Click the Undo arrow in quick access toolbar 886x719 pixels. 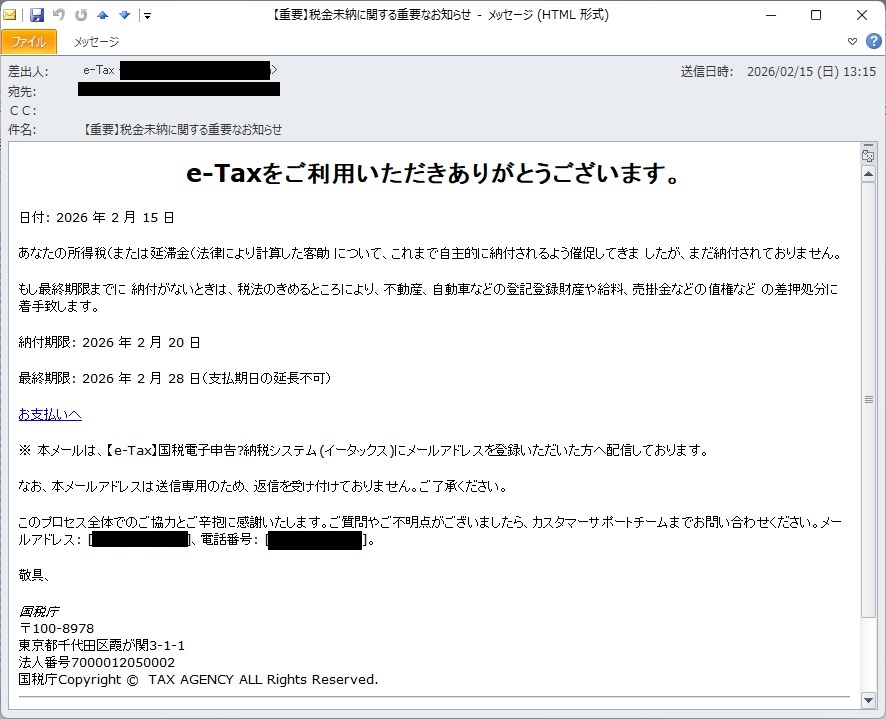click(59, 15)
